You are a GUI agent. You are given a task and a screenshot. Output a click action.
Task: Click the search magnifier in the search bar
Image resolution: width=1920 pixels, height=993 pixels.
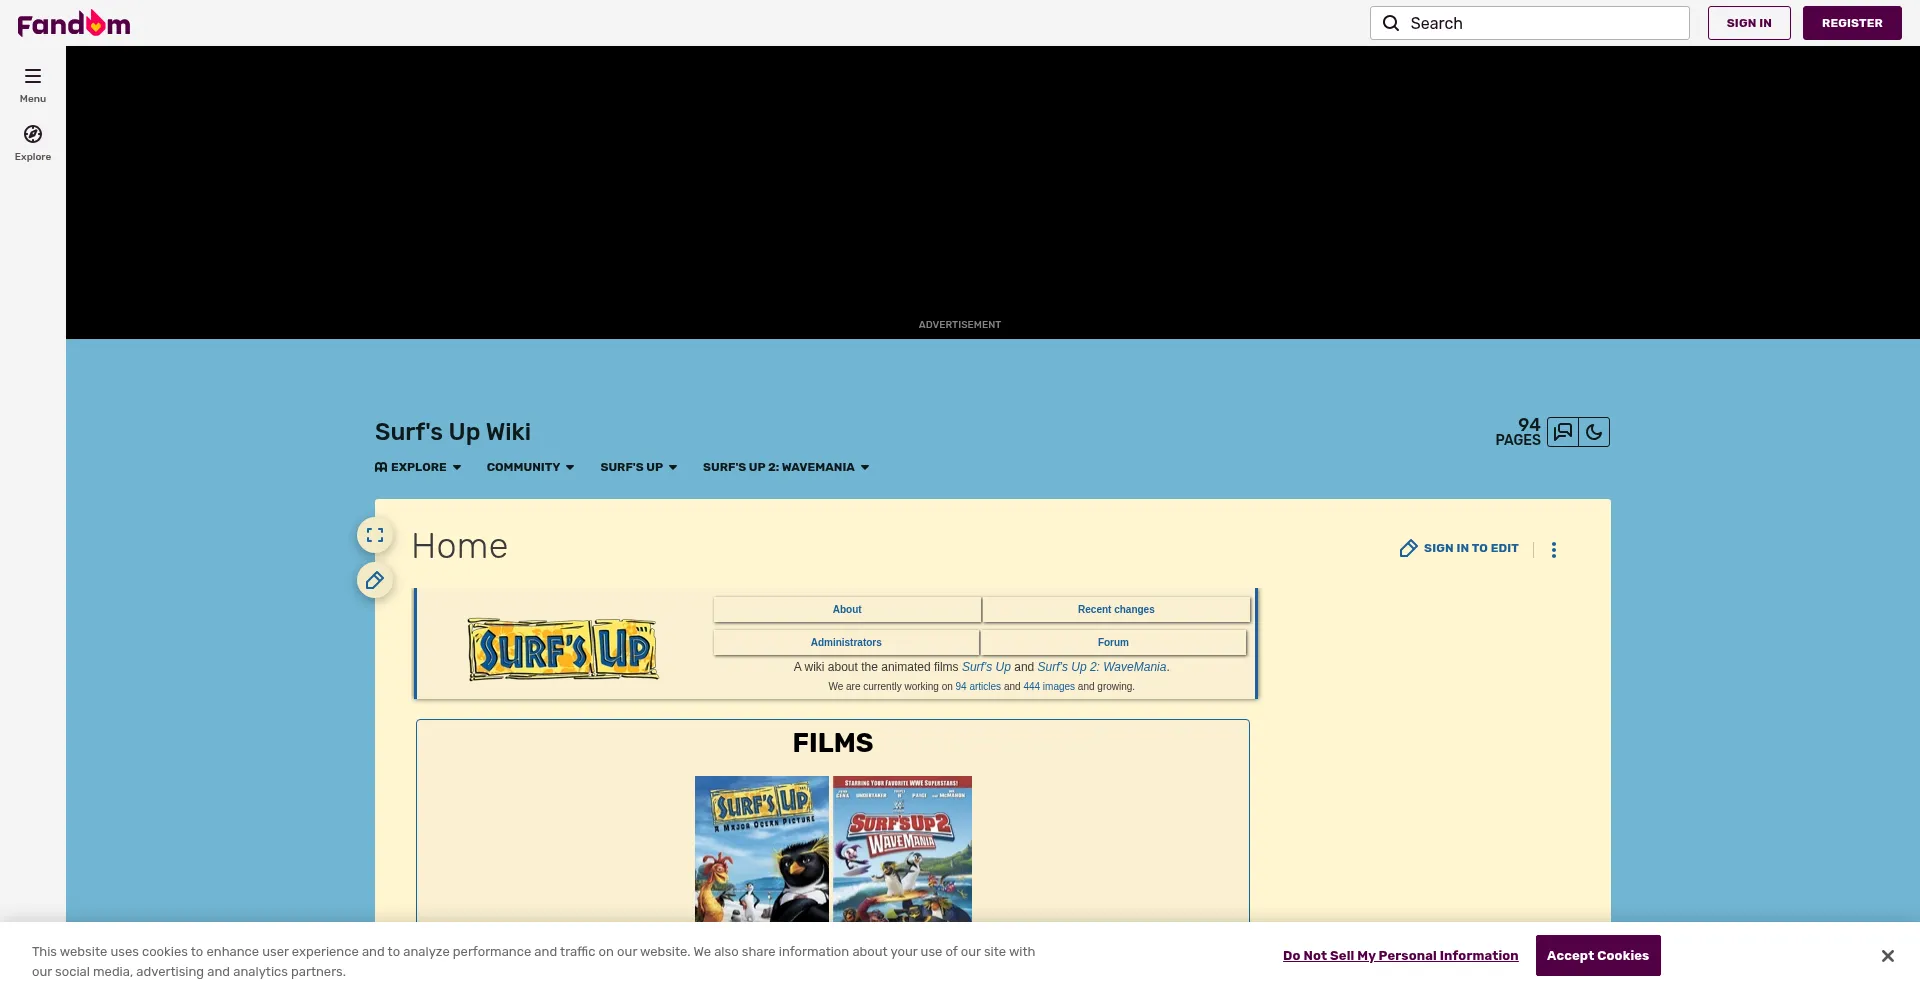tap(1391, 22)
